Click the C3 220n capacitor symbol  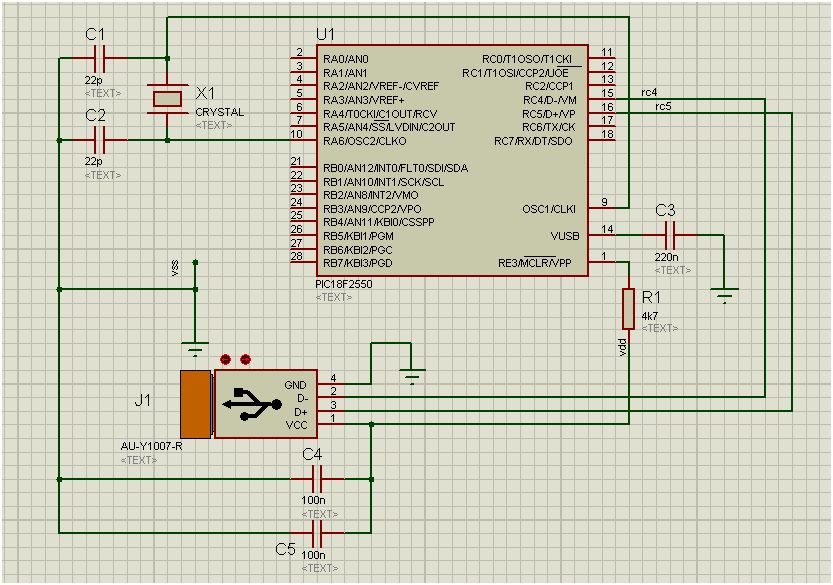click(x=670, y=235)
